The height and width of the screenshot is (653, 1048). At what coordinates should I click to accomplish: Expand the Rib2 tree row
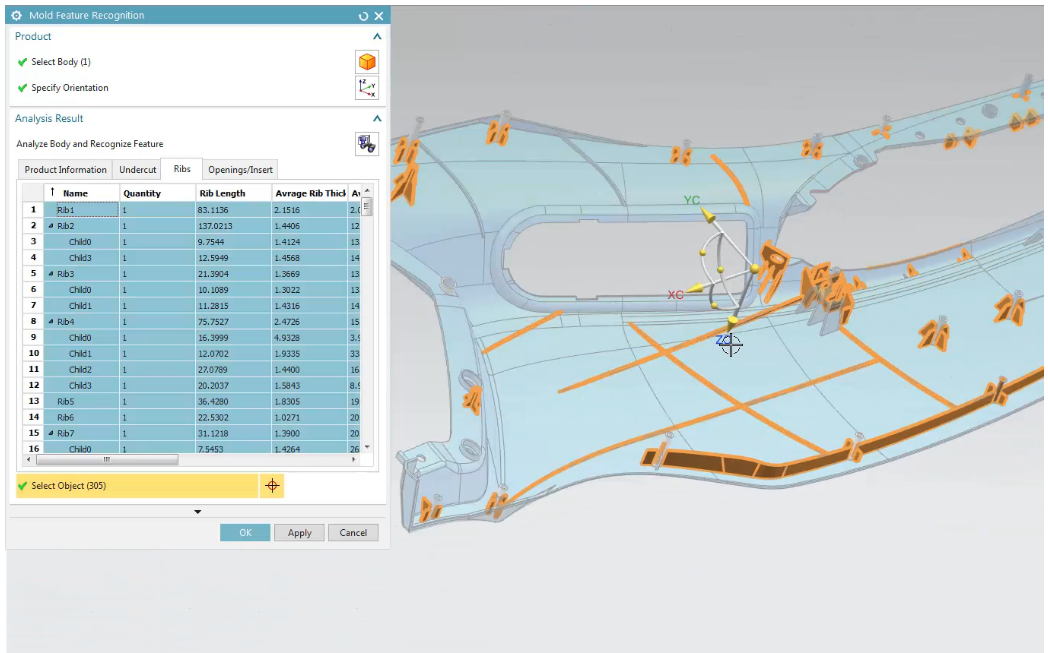50,225
